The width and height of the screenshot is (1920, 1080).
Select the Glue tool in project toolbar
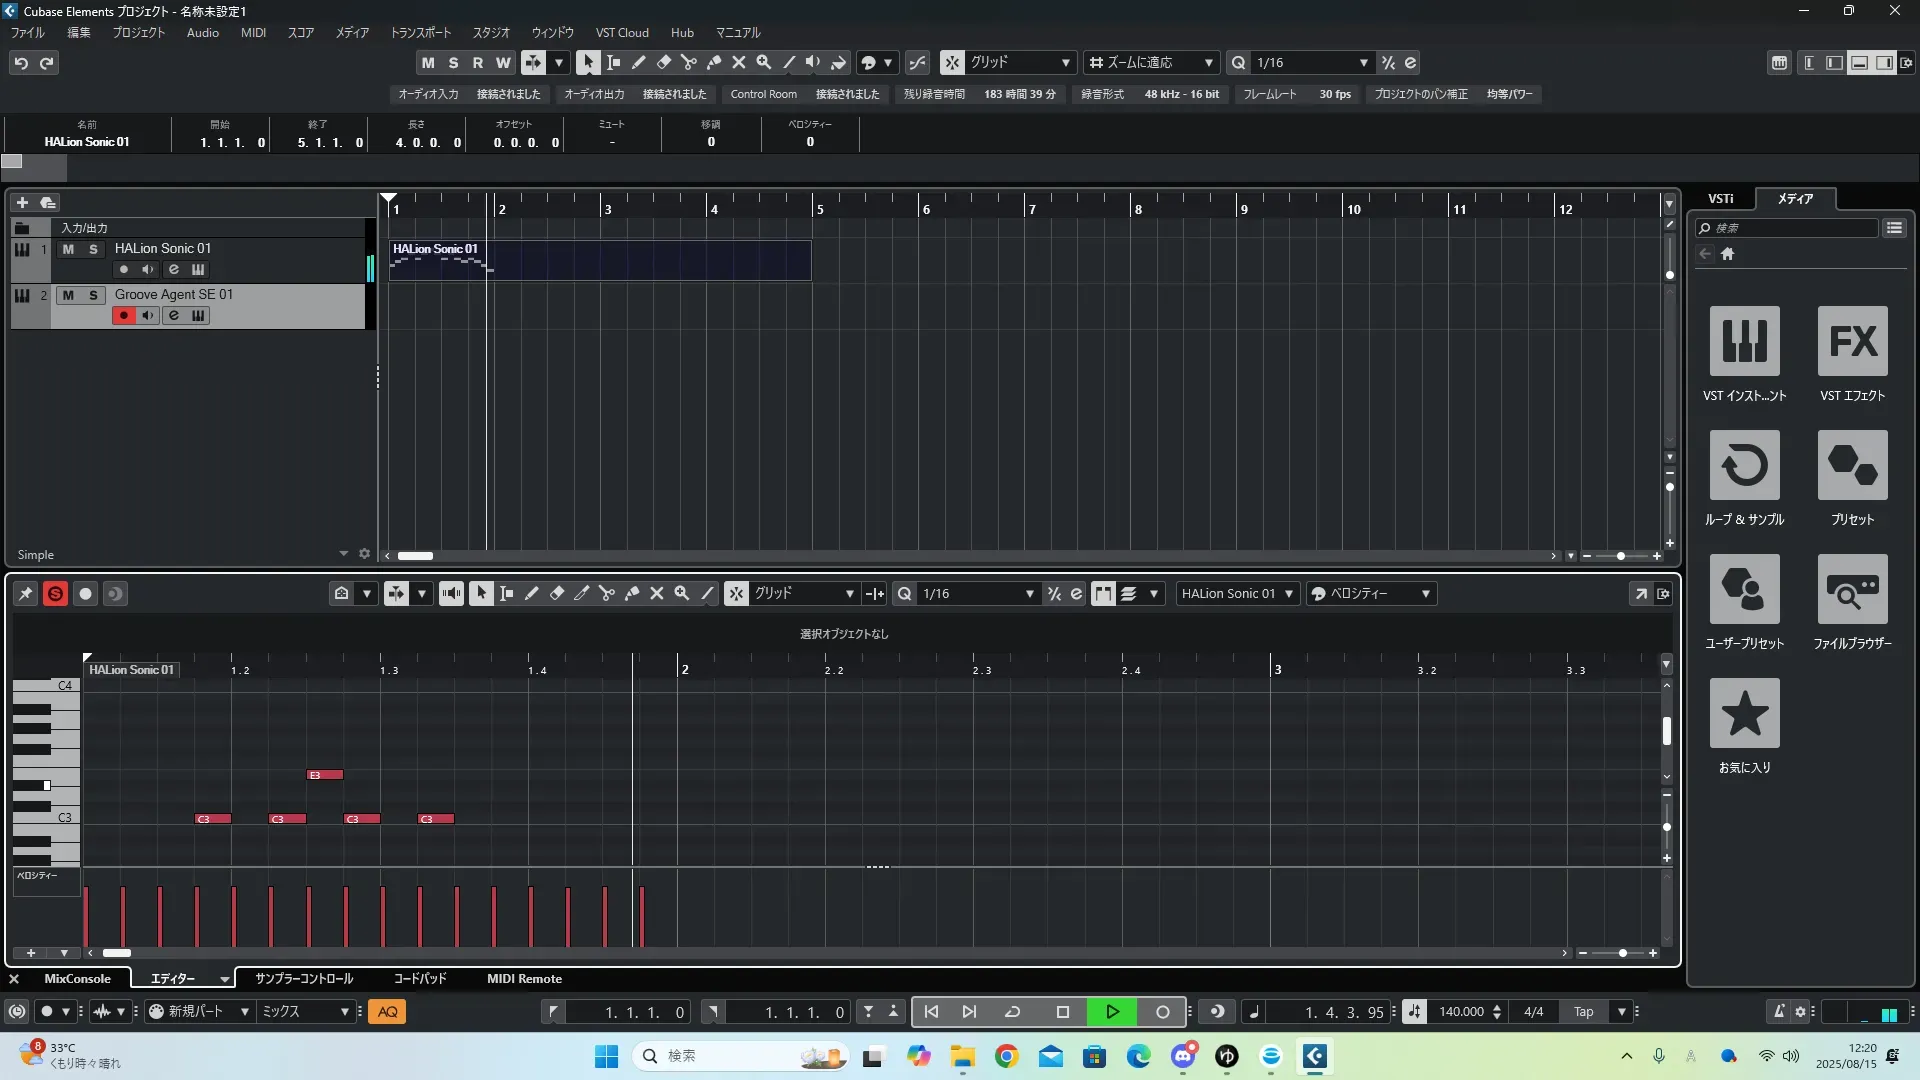713,62
